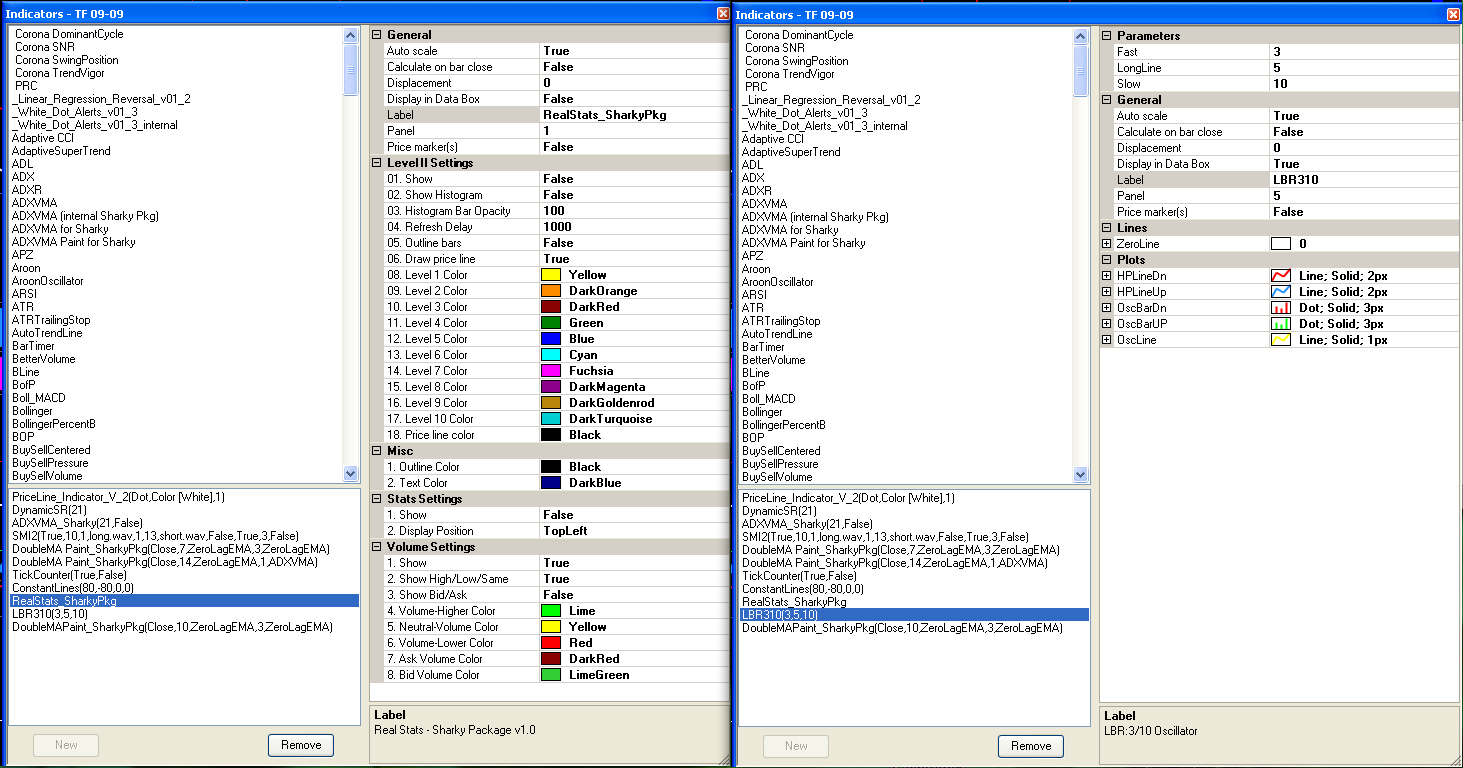Close the left Indicators window
The width and height of the screenshot is (1463, 768).
tap(723, 14)
